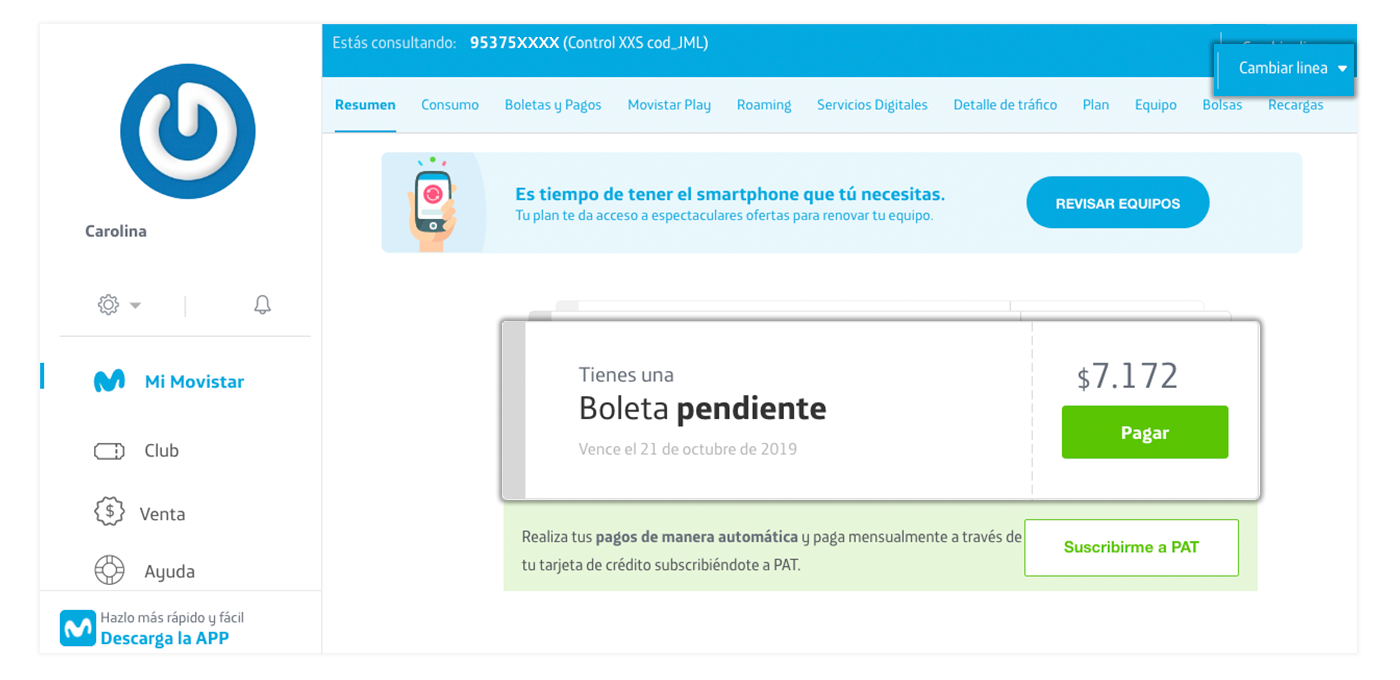Screen dimensions: 1400x680
Task: Expand the arrow next to settings gear
Action: (x=136, y=306)
